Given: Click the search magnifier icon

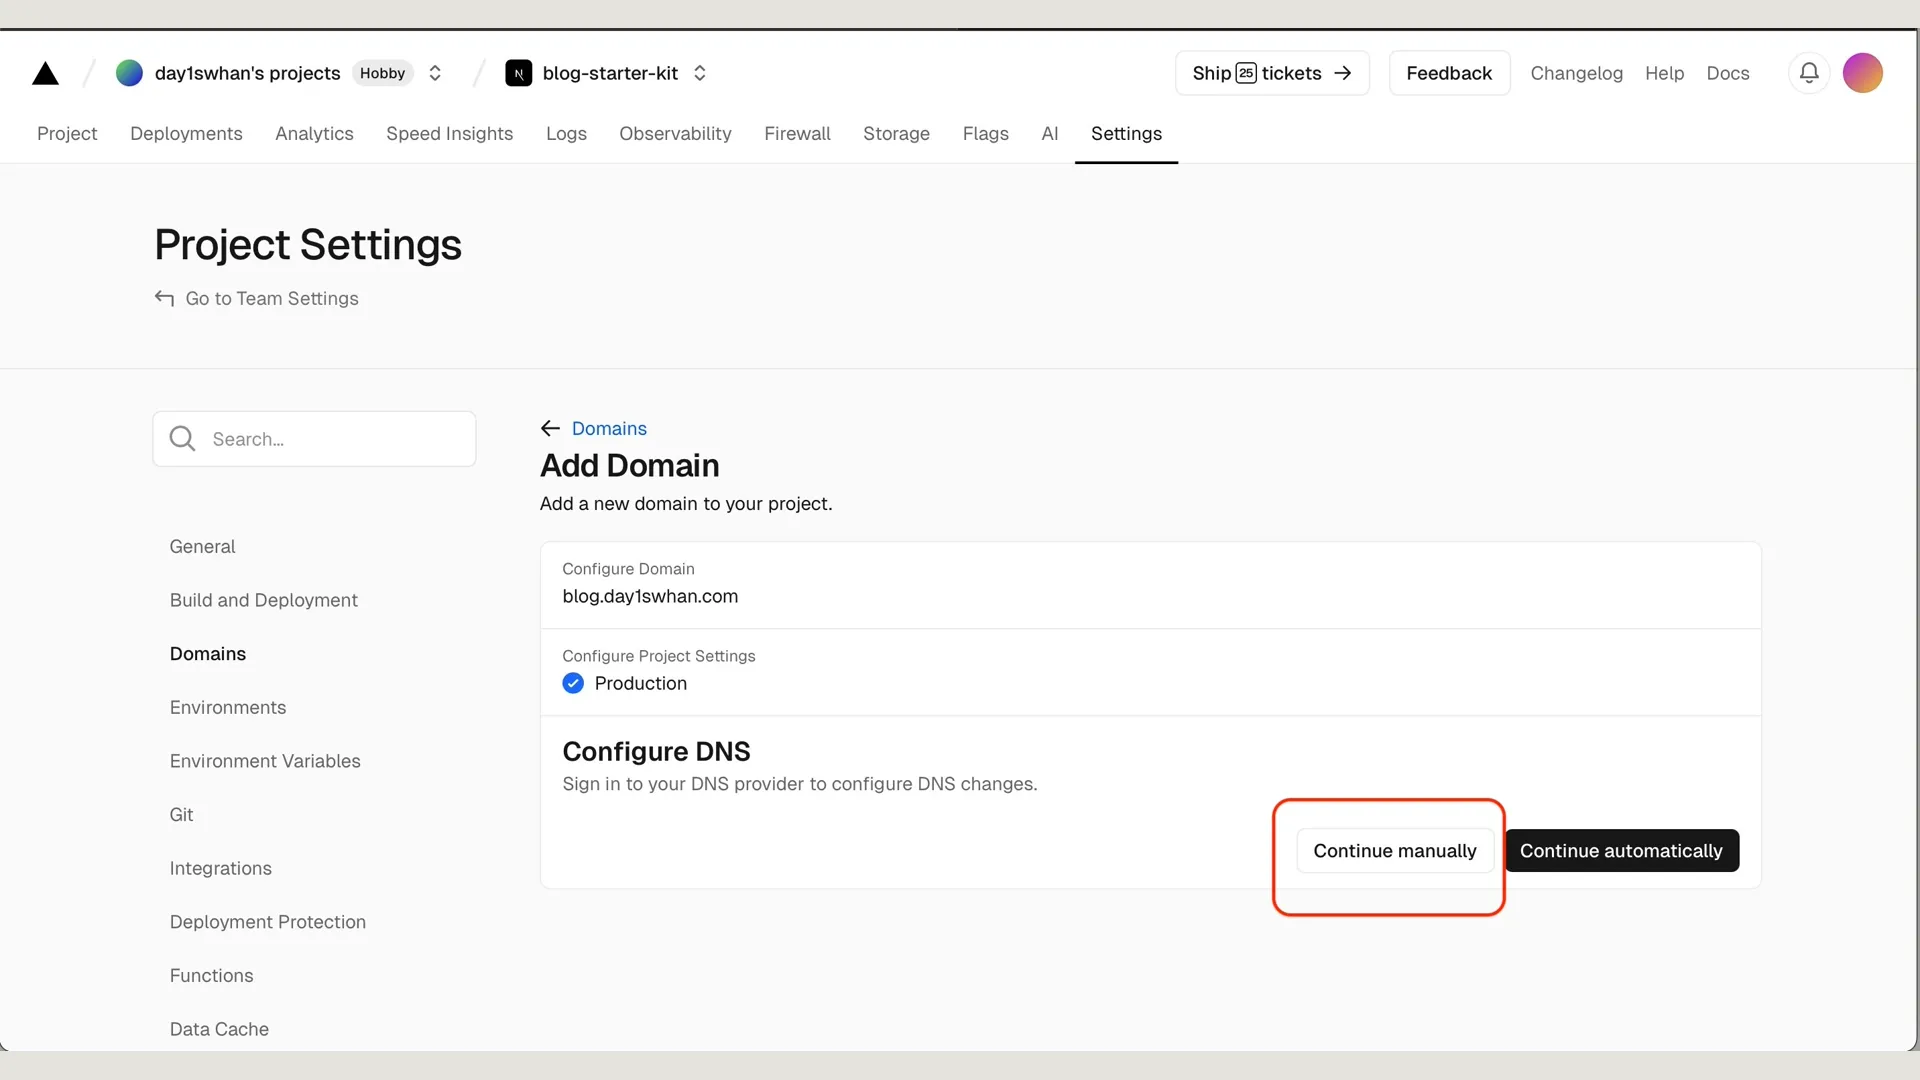Looking at the screenshot, I should pos(182,438).
